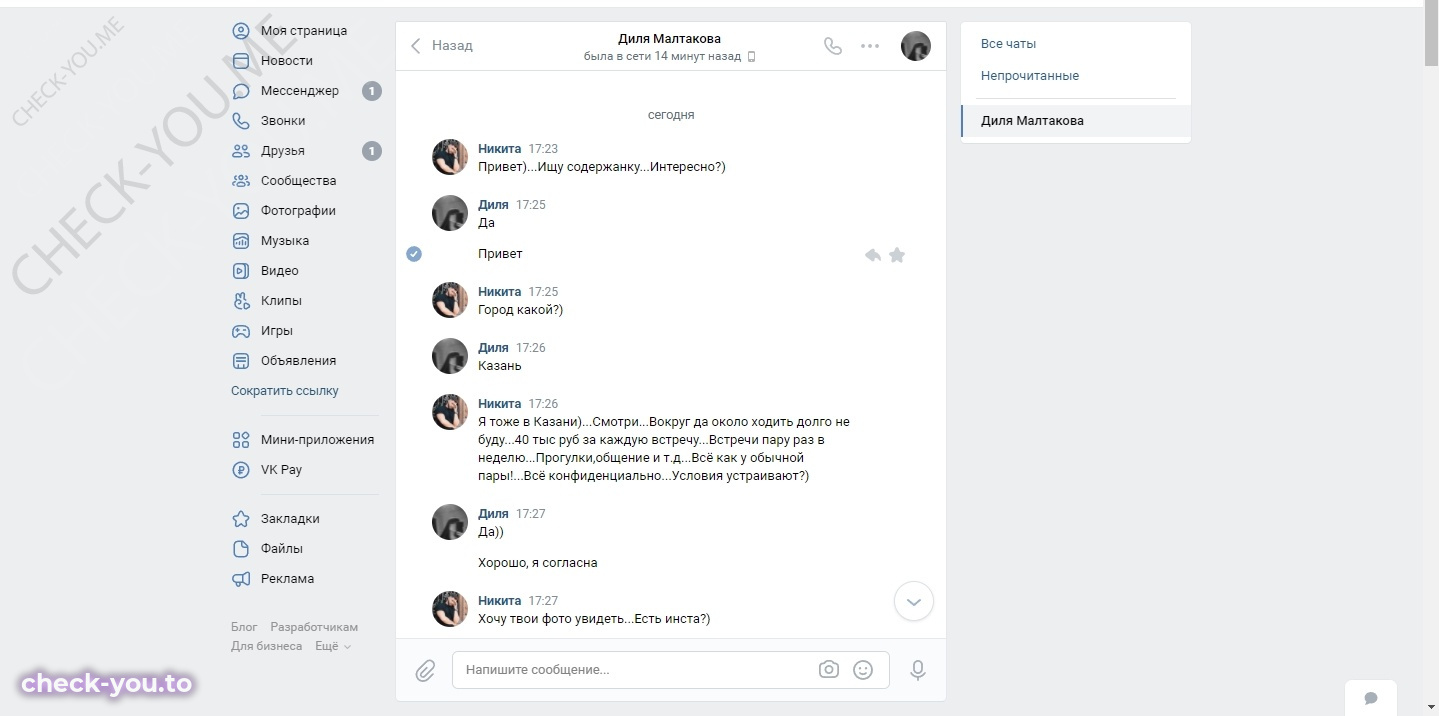Click sender name Никита at 17:26
The width and height of the screenshot is (1439, 716).
point(500,404)
